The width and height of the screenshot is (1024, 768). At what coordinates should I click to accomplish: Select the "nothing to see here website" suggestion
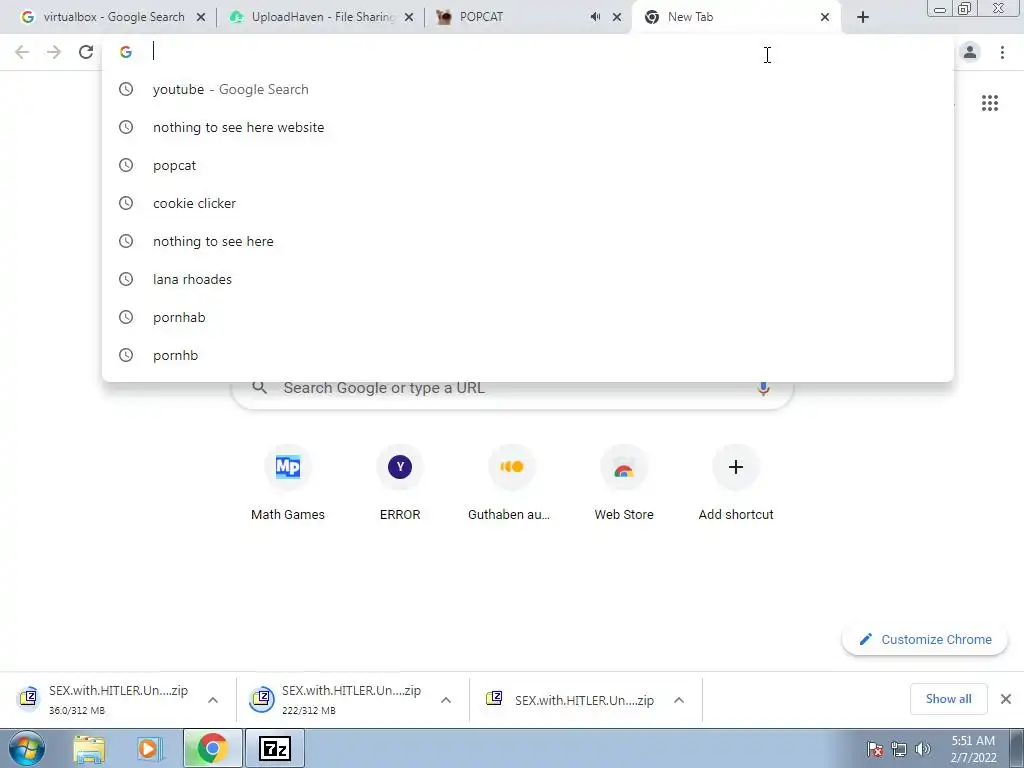(x=528, y=127)
